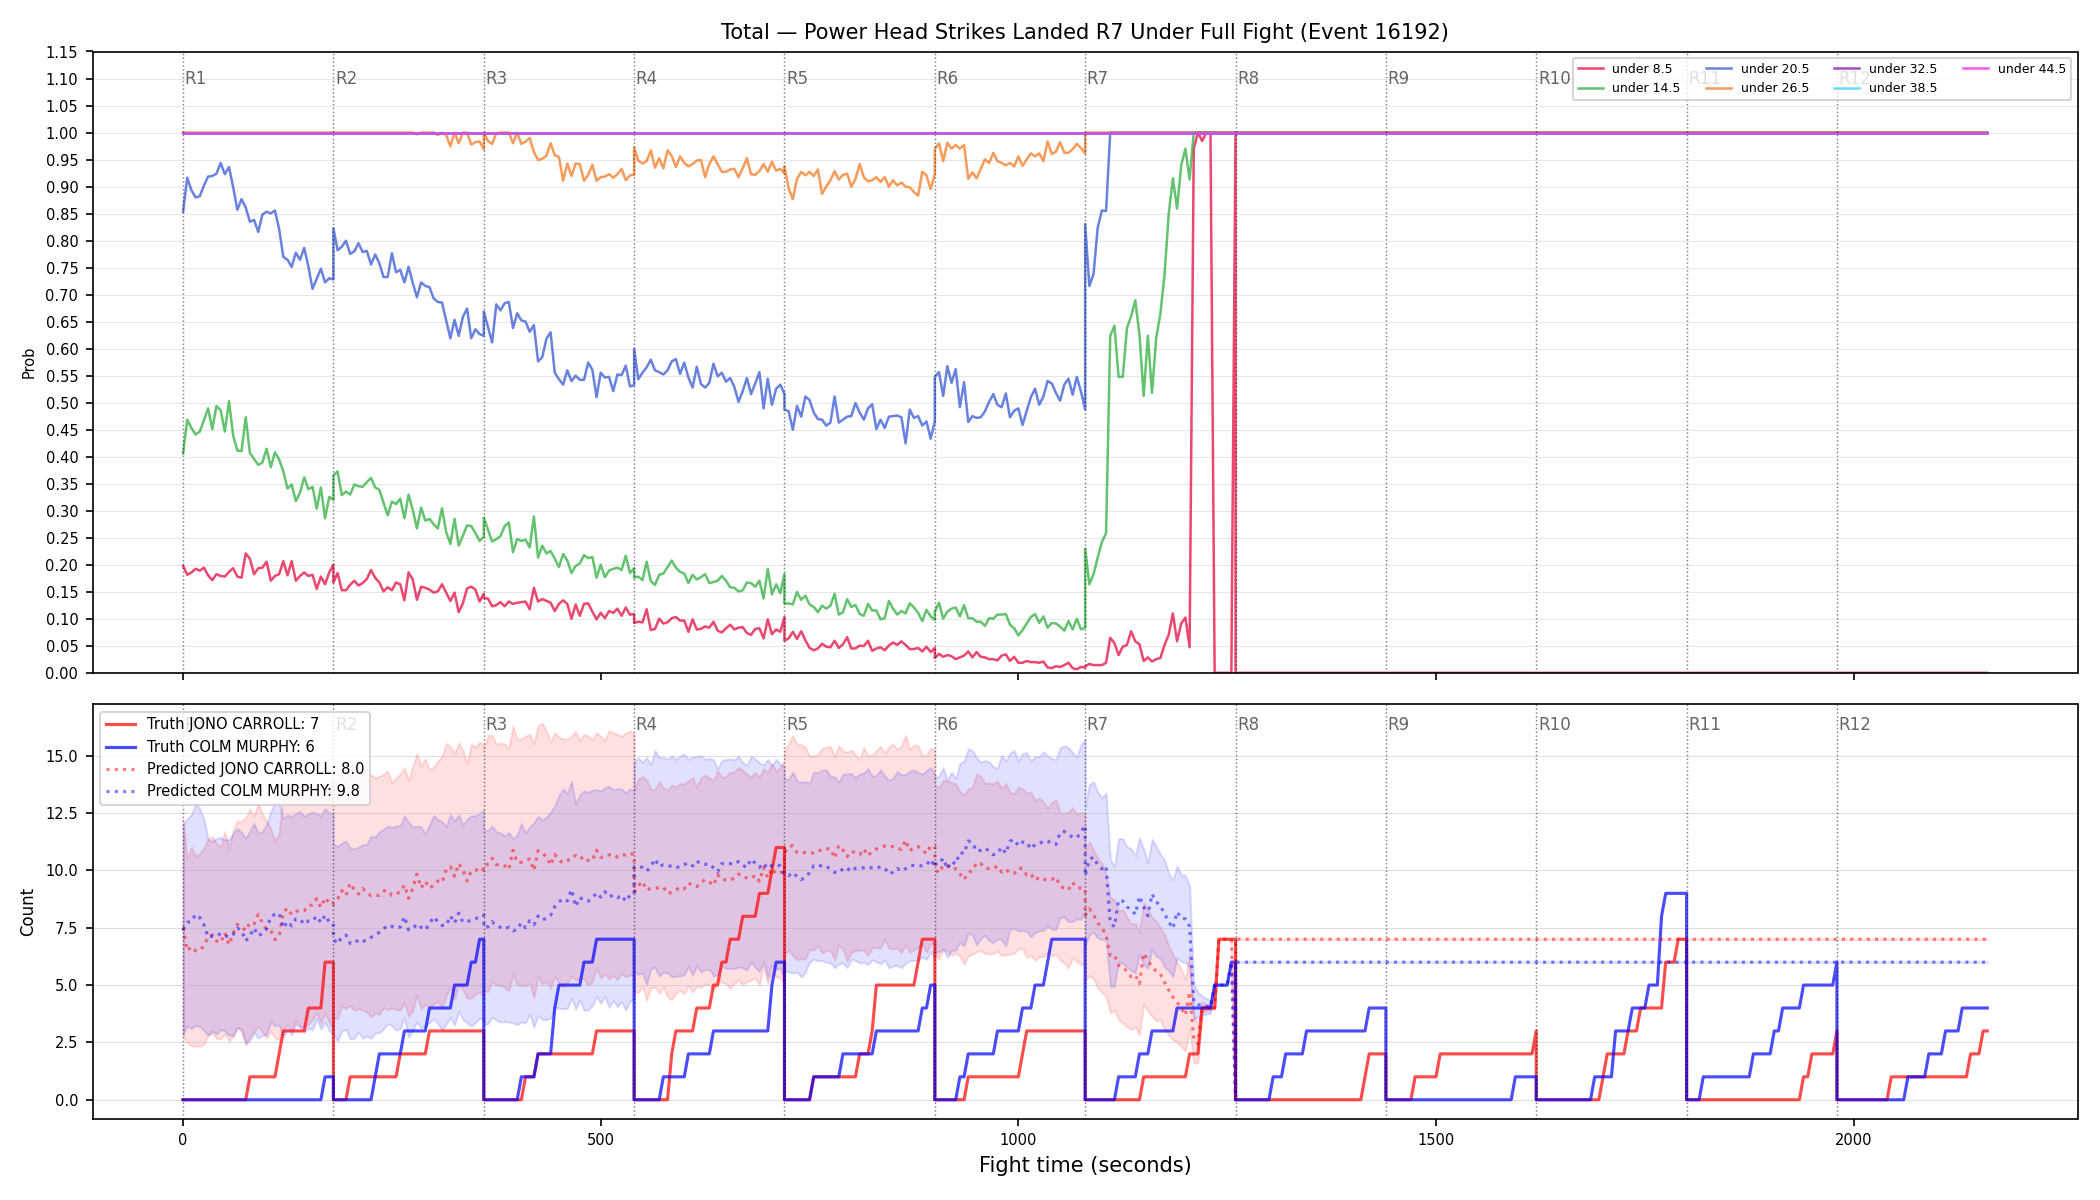Viewport: 2100px width, 1200px height.
Task: Click the 7.5 count tick label
Action: (66, 928)
